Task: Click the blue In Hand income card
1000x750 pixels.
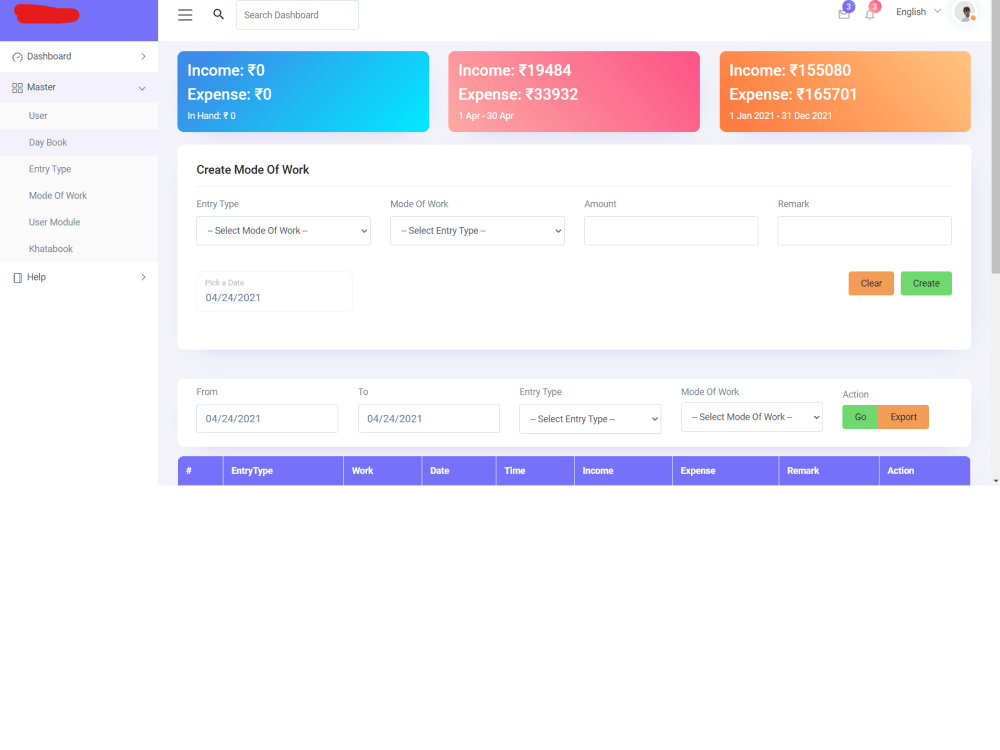Action: [x=303, y=92]
